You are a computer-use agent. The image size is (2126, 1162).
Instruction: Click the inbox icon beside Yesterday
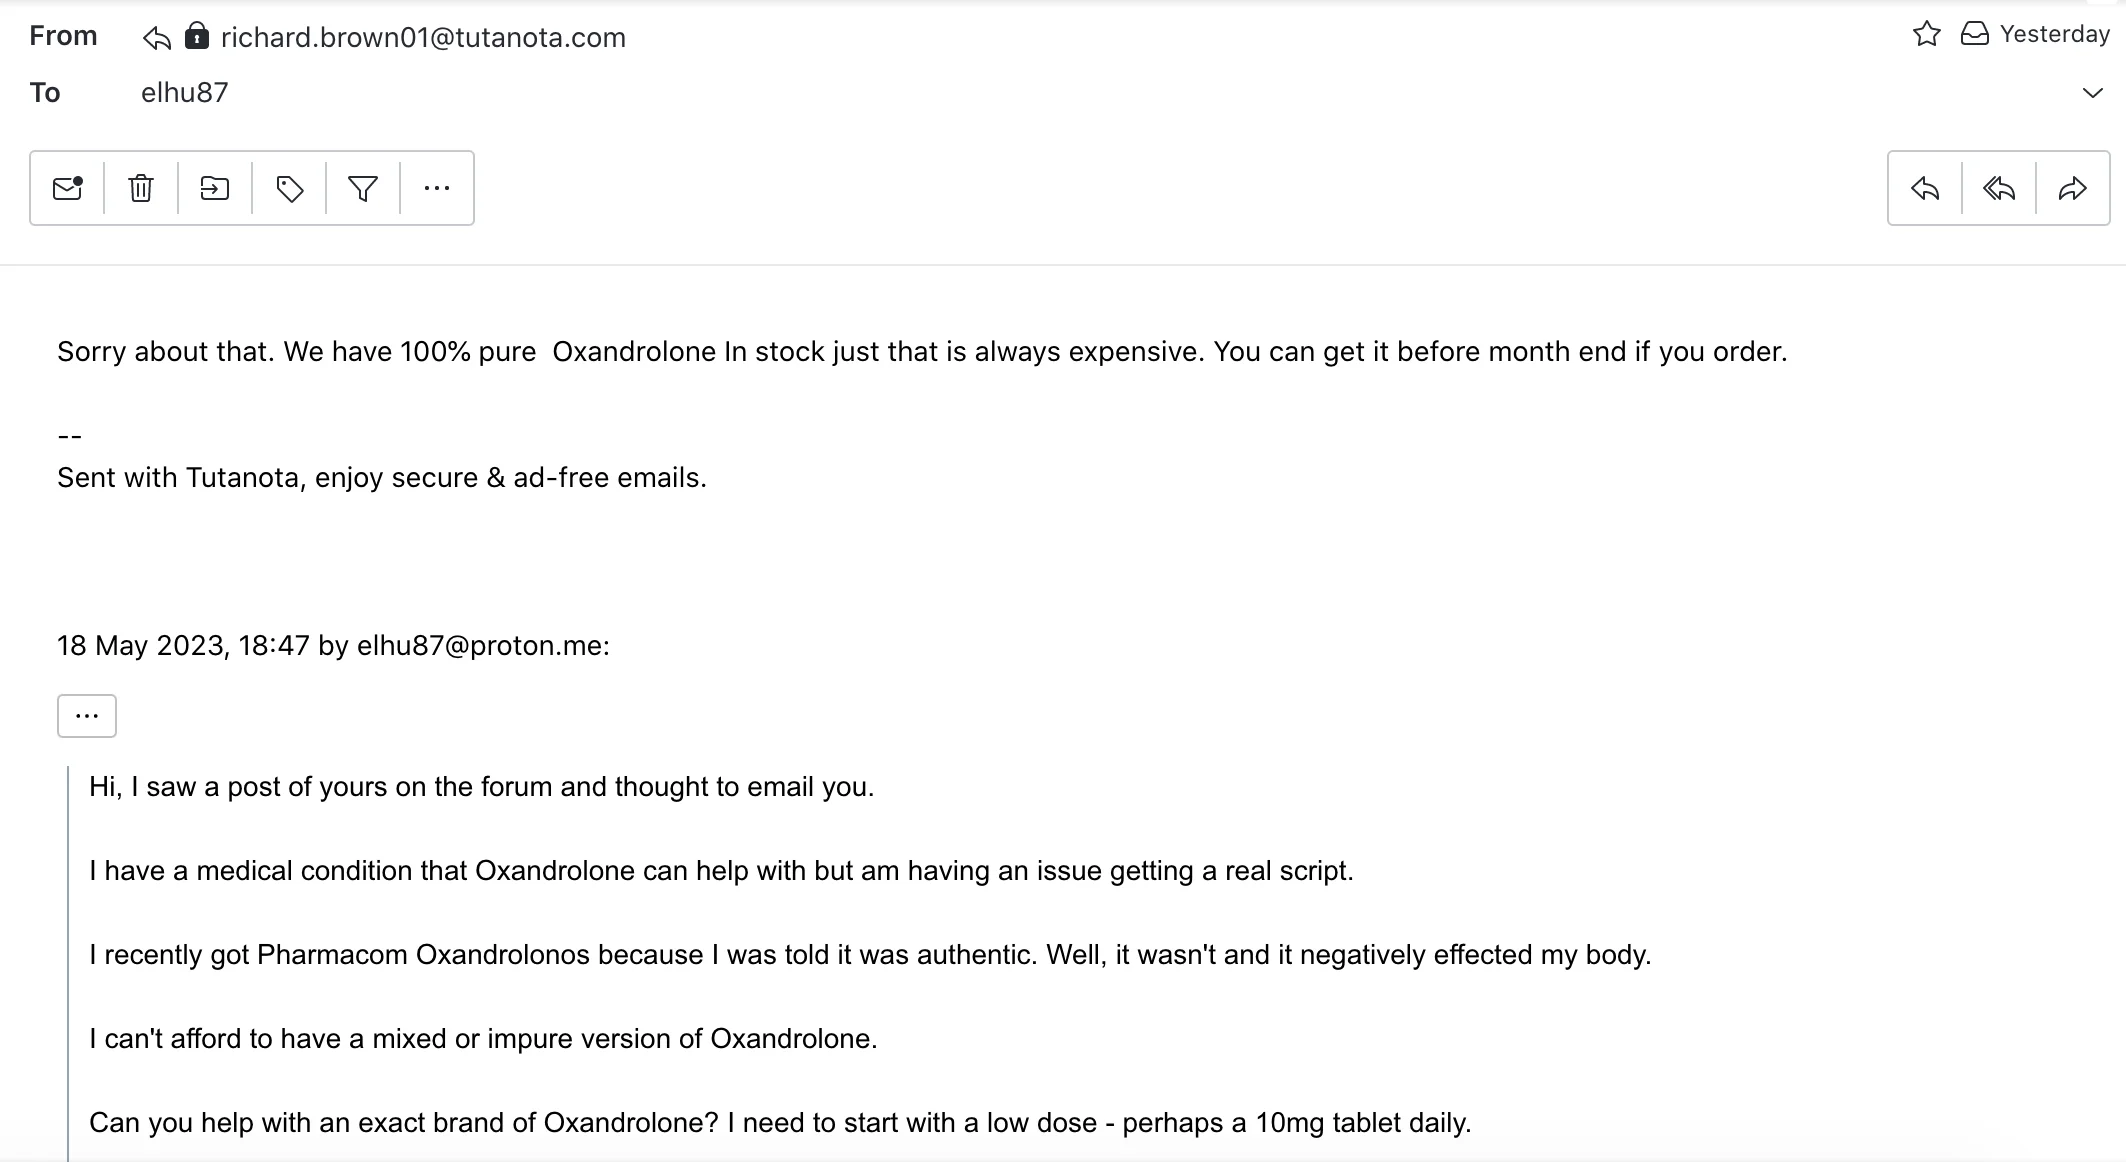[x=1975, y=35]
